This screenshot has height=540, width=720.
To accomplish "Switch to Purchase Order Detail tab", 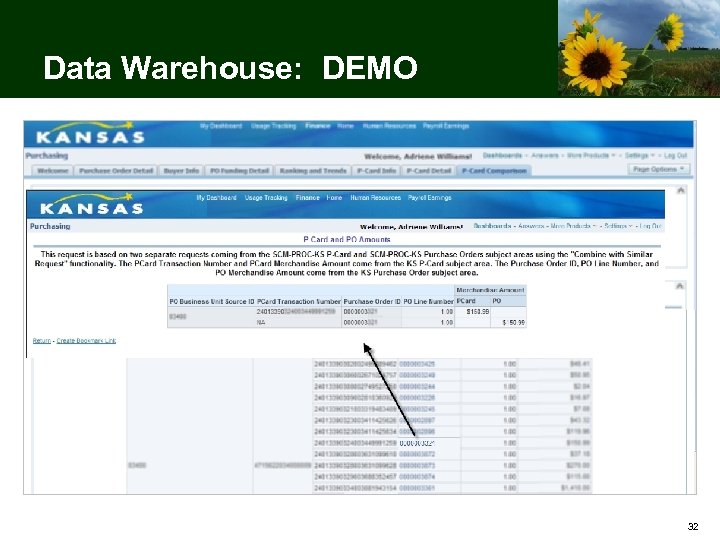I will click(116, 171).
